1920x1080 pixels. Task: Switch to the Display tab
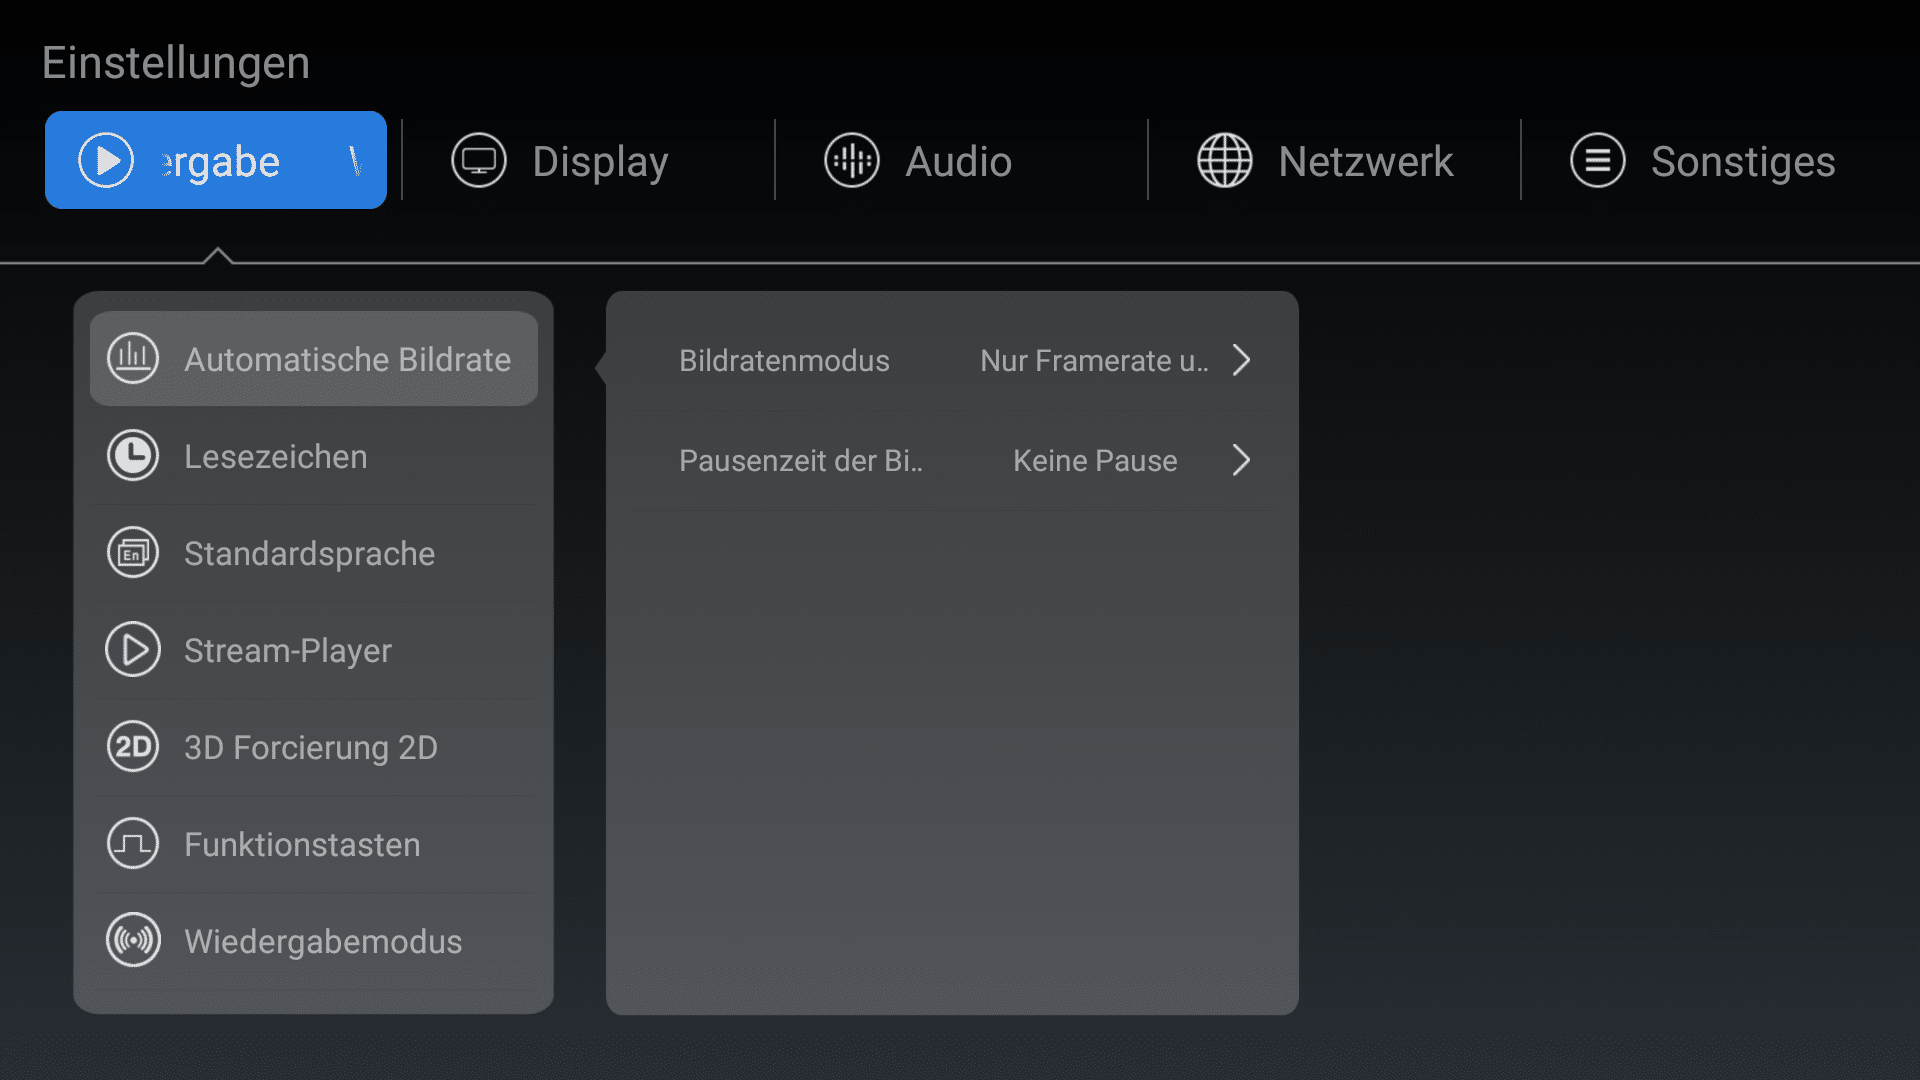600,162
